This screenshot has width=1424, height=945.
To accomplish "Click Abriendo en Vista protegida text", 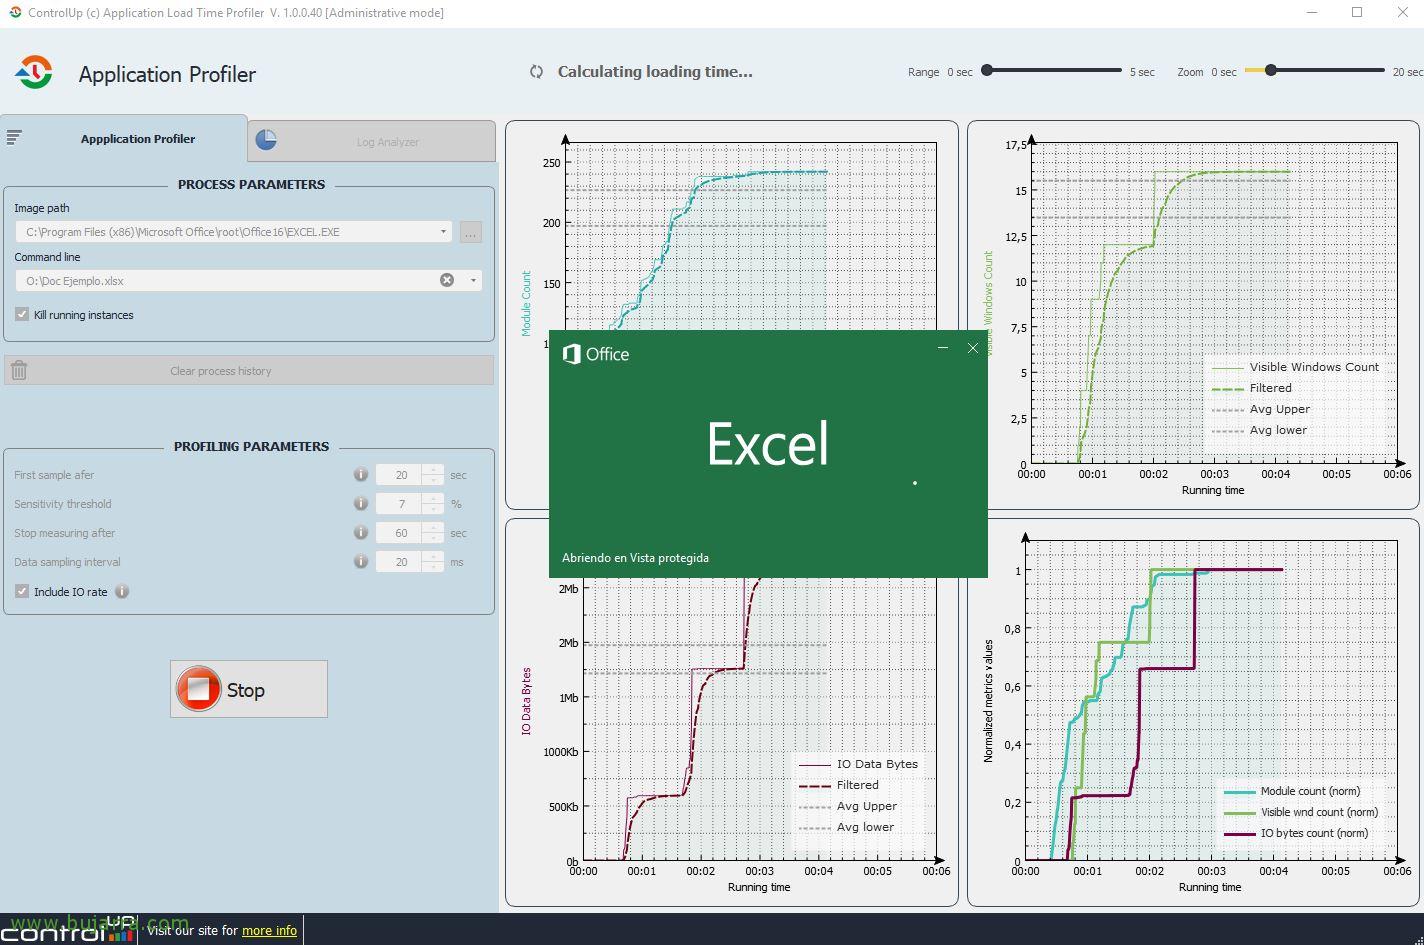I will tap(635, 558).
